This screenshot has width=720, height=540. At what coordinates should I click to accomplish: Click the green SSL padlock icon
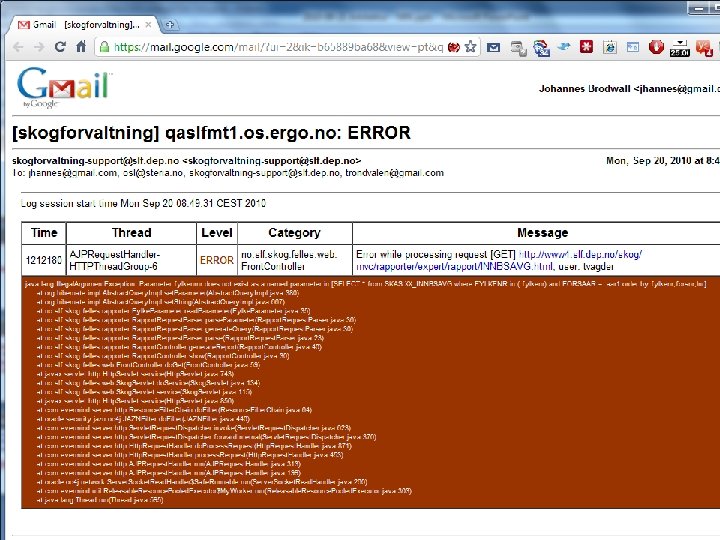105,47
